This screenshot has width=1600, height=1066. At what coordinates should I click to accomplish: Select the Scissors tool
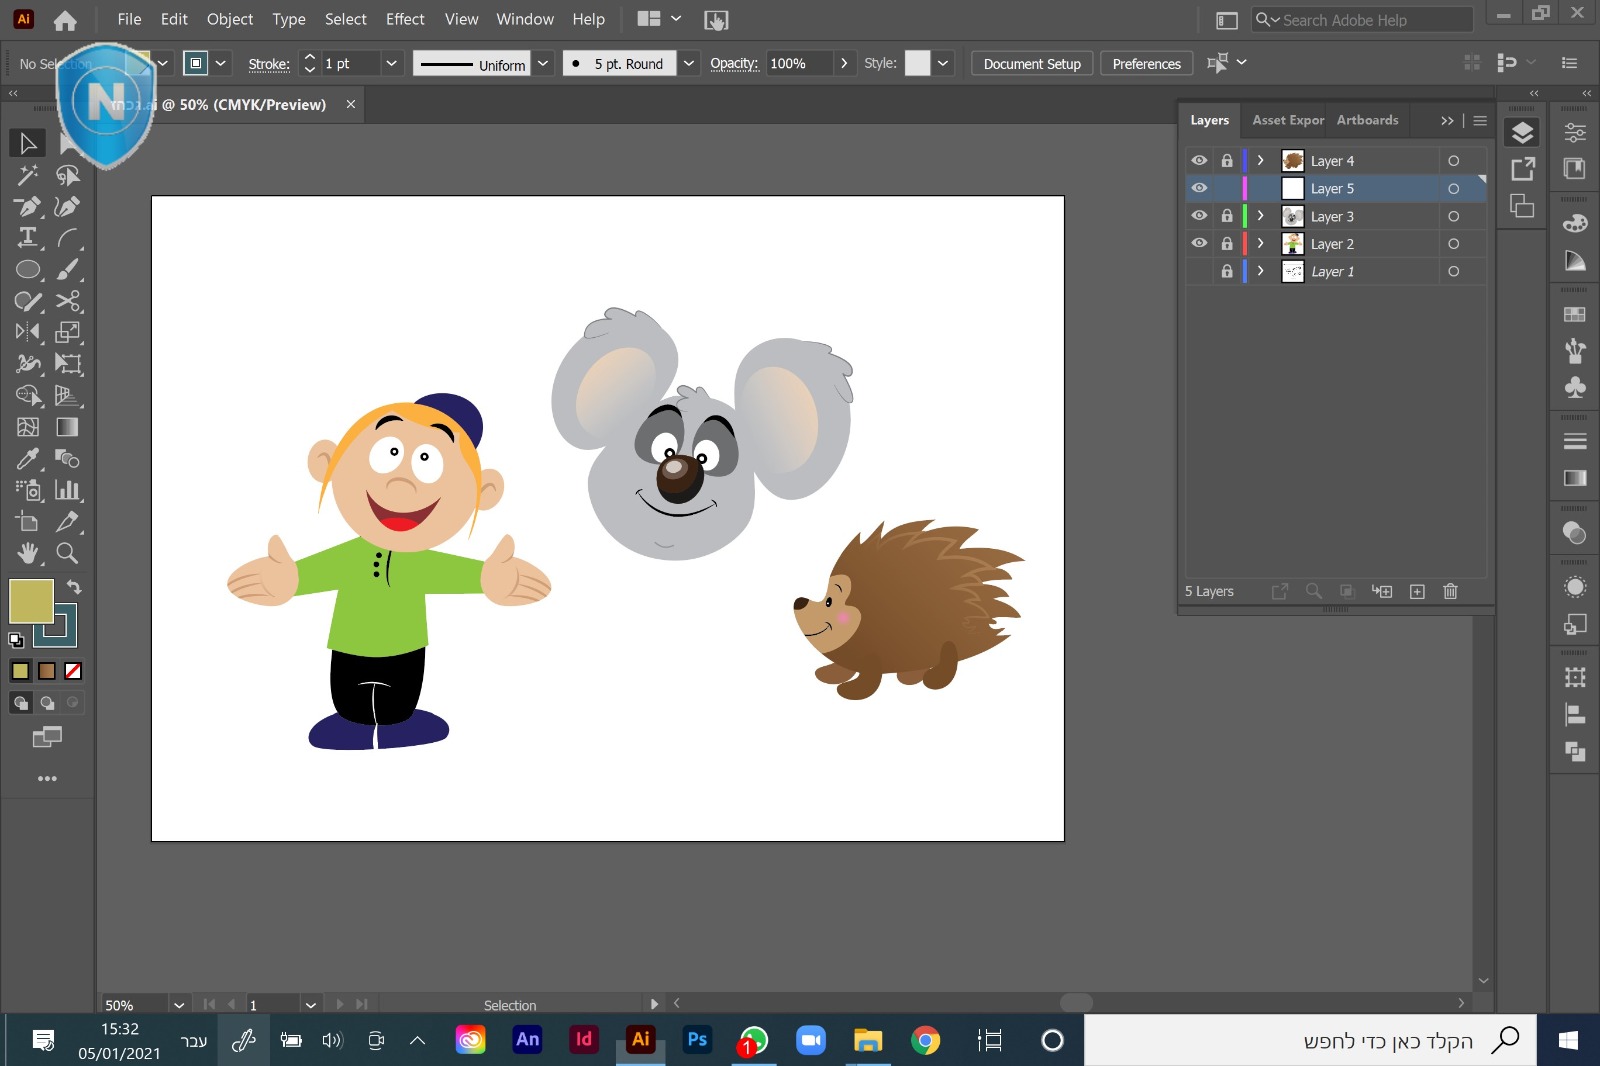(67, 301)
